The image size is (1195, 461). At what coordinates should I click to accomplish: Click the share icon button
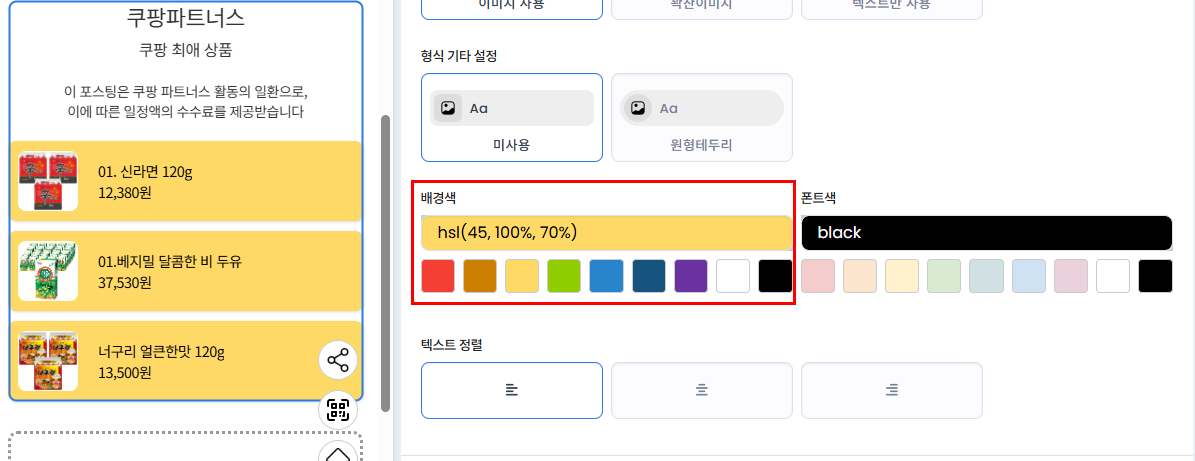pyautogui.click(x=338, y=360)
